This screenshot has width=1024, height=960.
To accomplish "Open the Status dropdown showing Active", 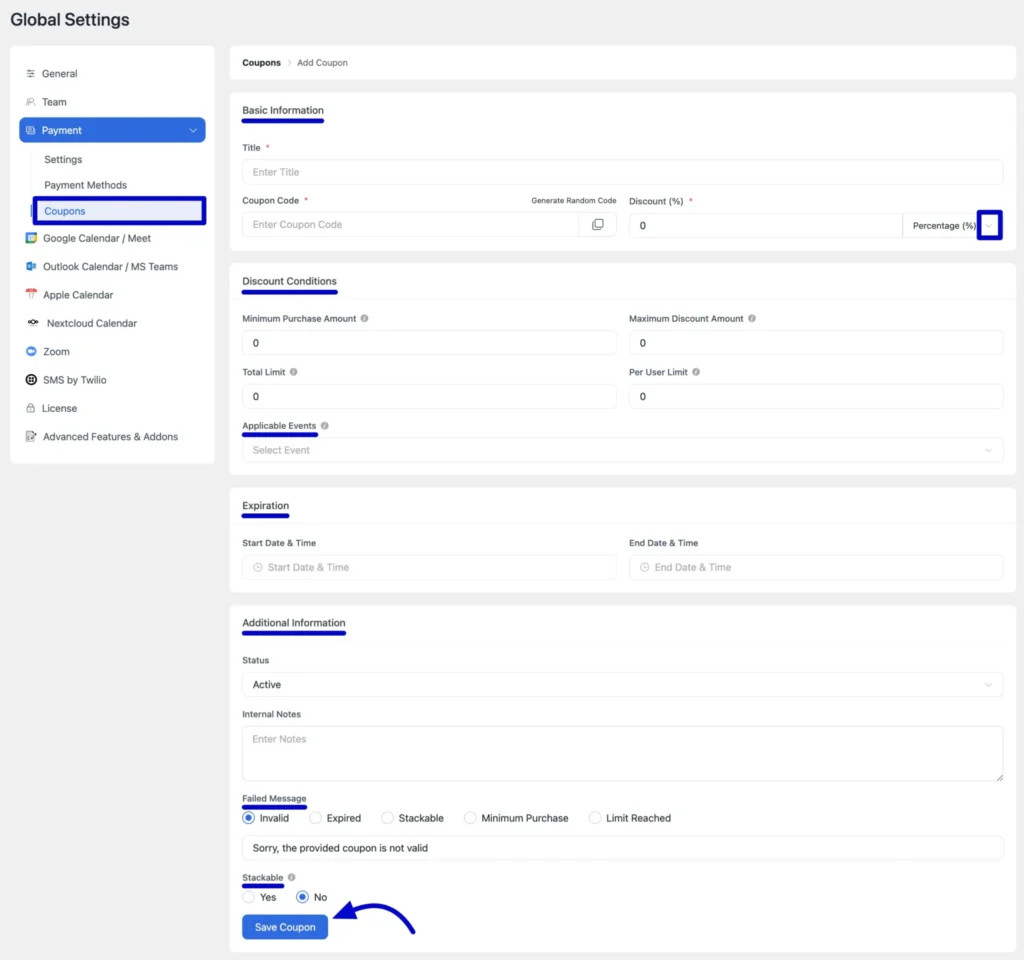I will [x=622, y=684].
